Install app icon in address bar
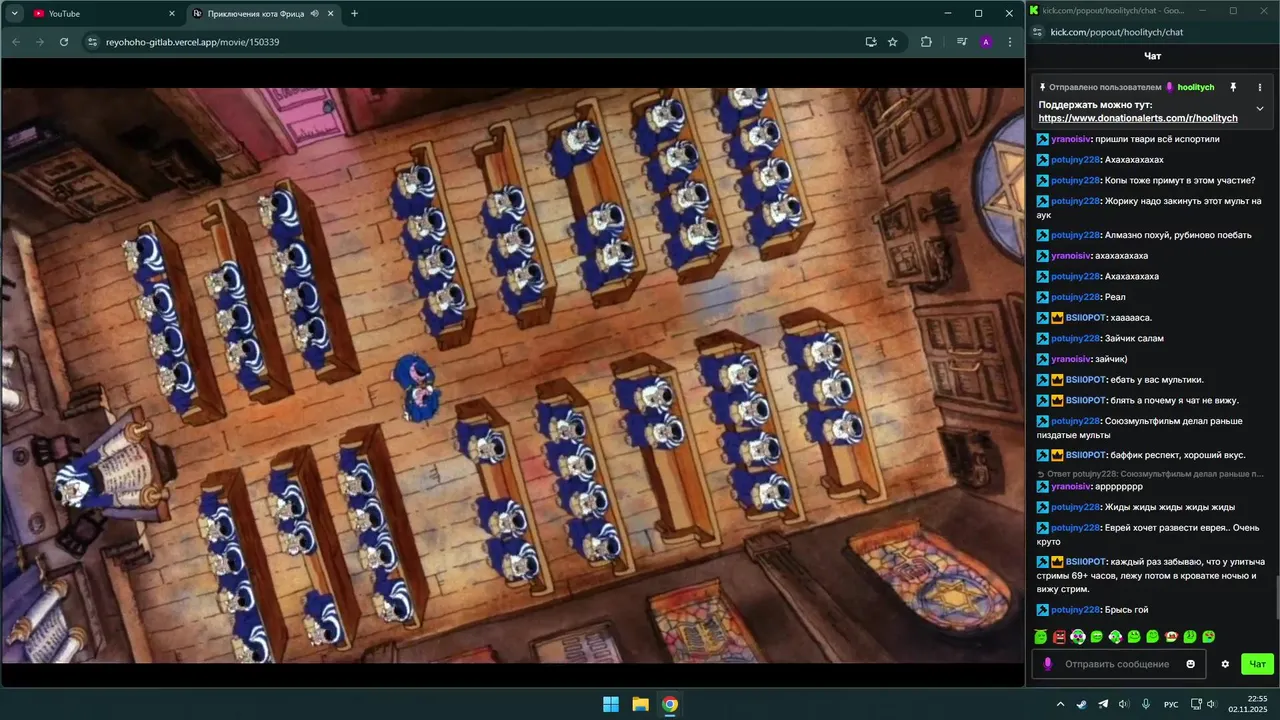The width and height of the screenshot is (1280, 720). [871, 42]
